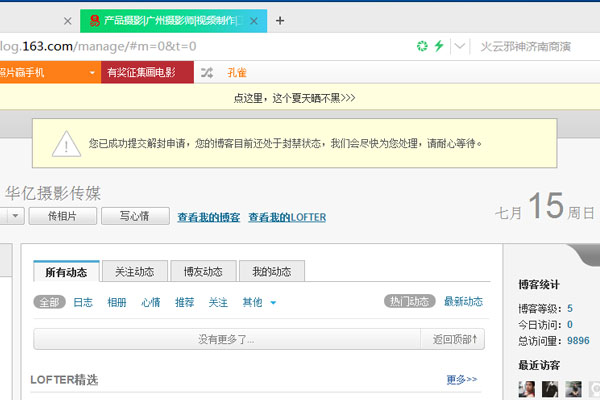Open the 查看我的博客 link
Image resolution: width=600 pixels, height=400 pixels.
coord(208,217)
